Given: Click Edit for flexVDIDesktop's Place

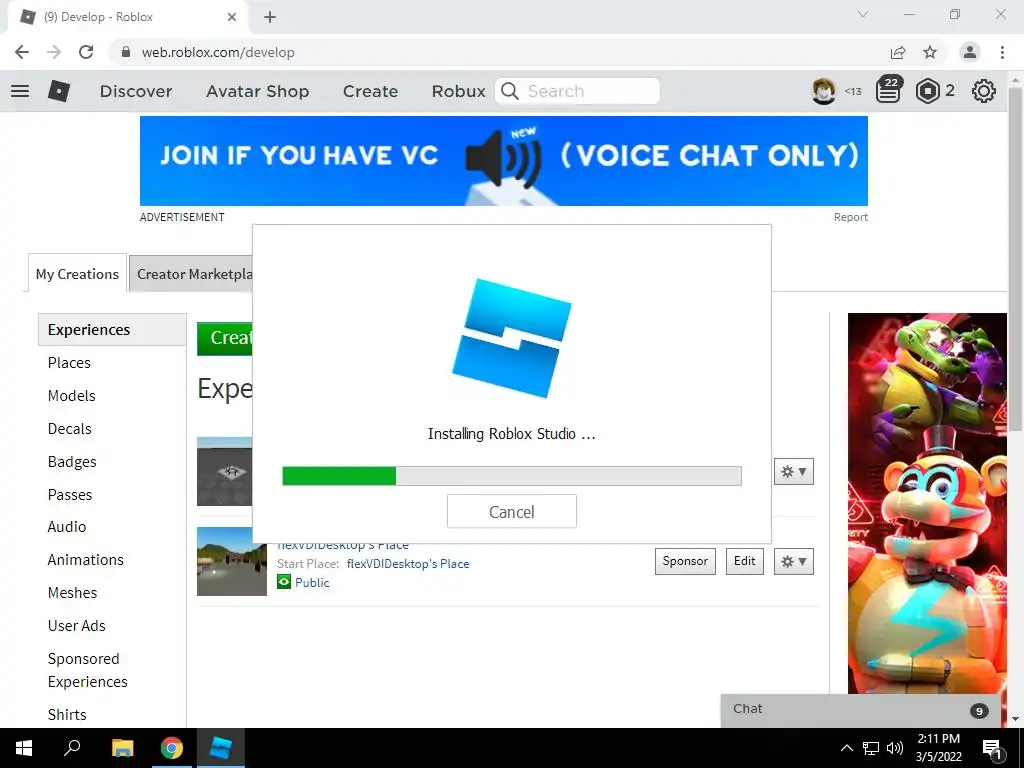Looking at the screenshot, I should coord(744,561).
